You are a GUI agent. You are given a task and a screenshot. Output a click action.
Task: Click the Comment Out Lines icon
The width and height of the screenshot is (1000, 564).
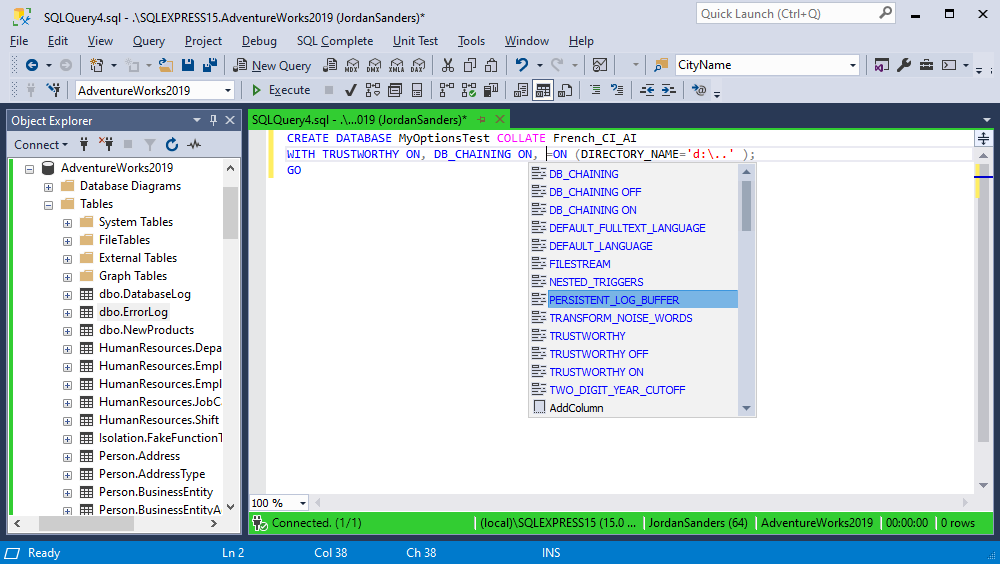(x=594, y=90)
